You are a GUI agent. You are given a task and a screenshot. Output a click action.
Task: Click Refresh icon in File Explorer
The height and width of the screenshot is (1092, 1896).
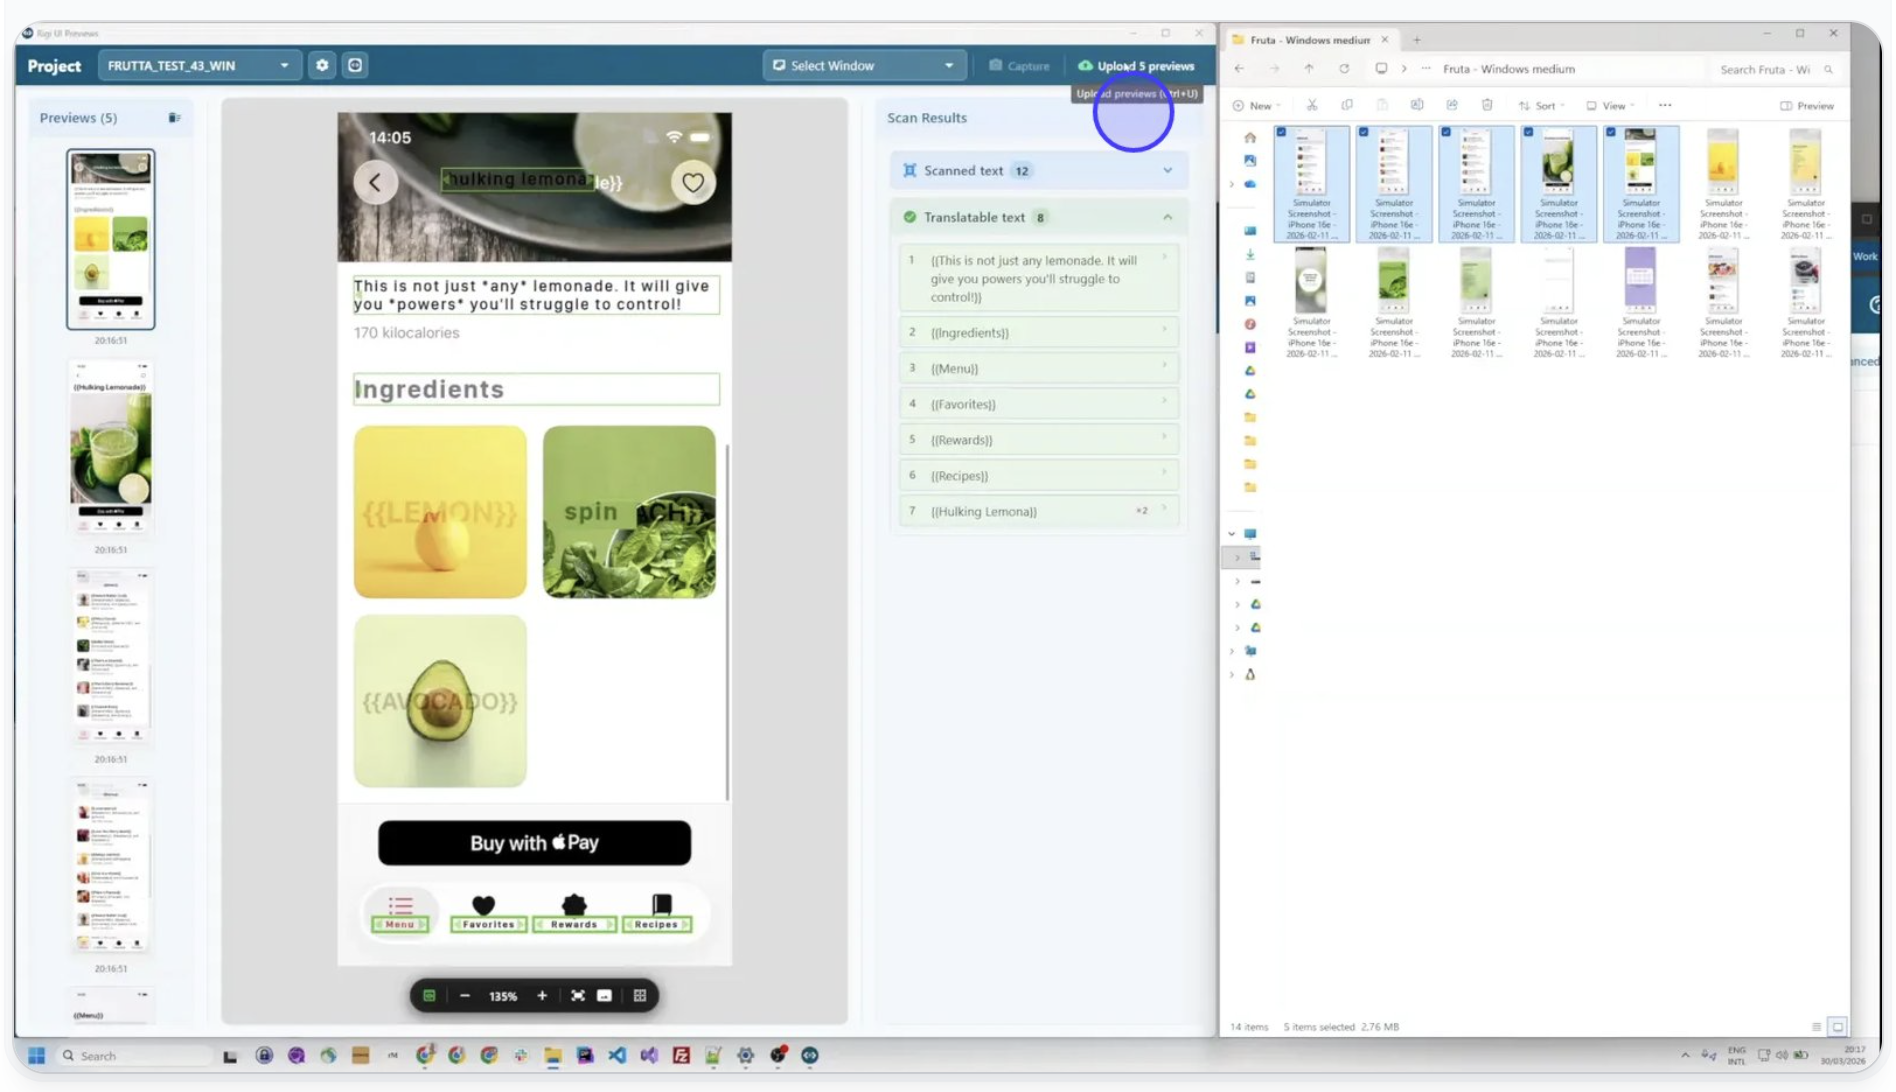click(x=1344, y=69)
